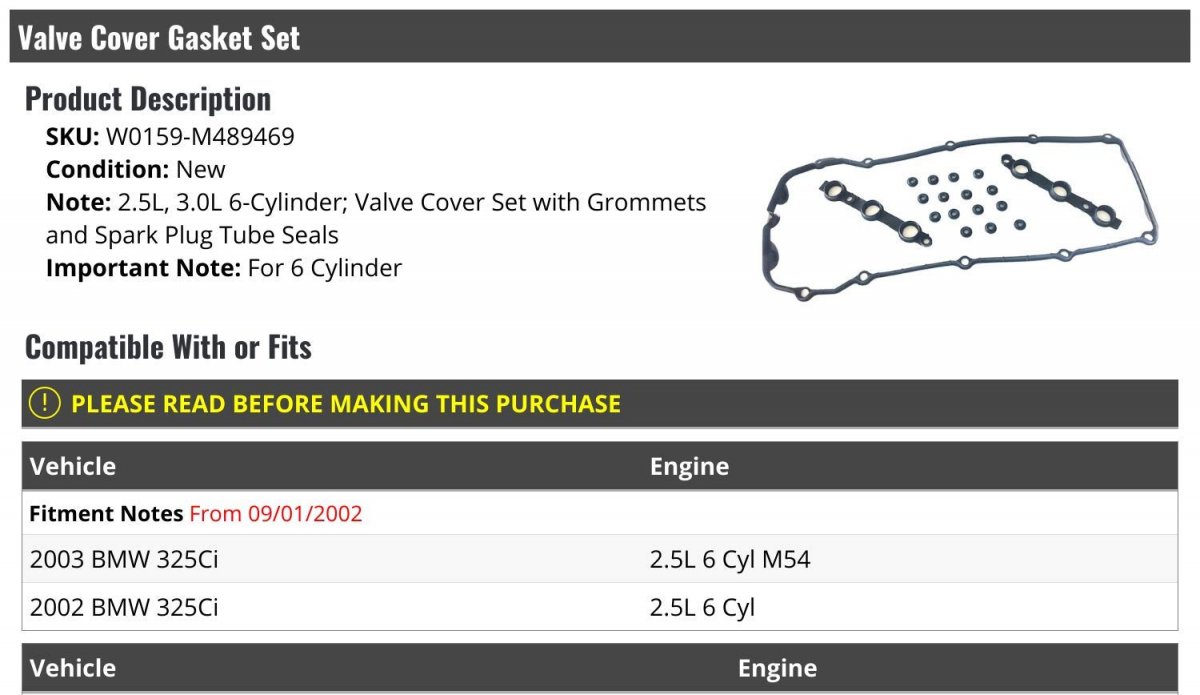Click the red From 09/01/2002 fitment note
The image size is (1200, 695).
(x=276, y=514)
